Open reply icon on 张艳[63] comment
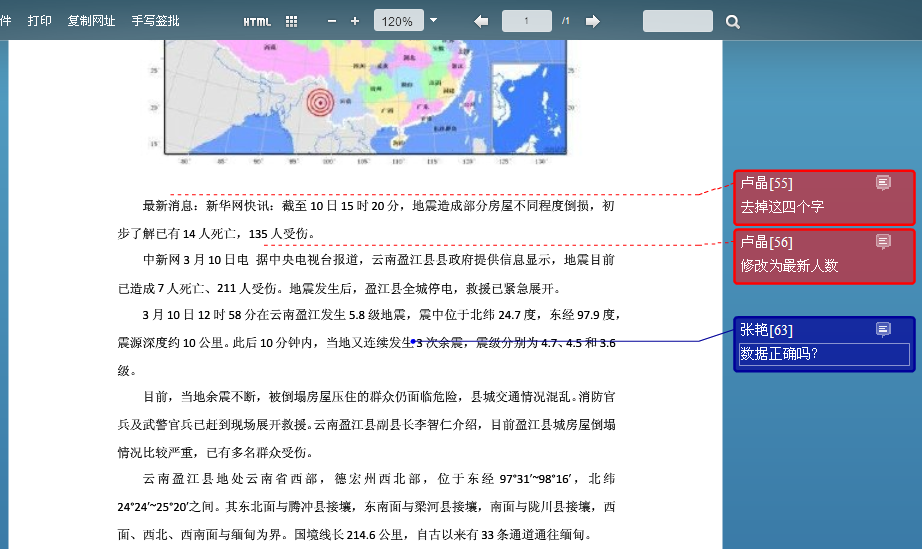The image size is (922, 549). (x=883, y=329)
